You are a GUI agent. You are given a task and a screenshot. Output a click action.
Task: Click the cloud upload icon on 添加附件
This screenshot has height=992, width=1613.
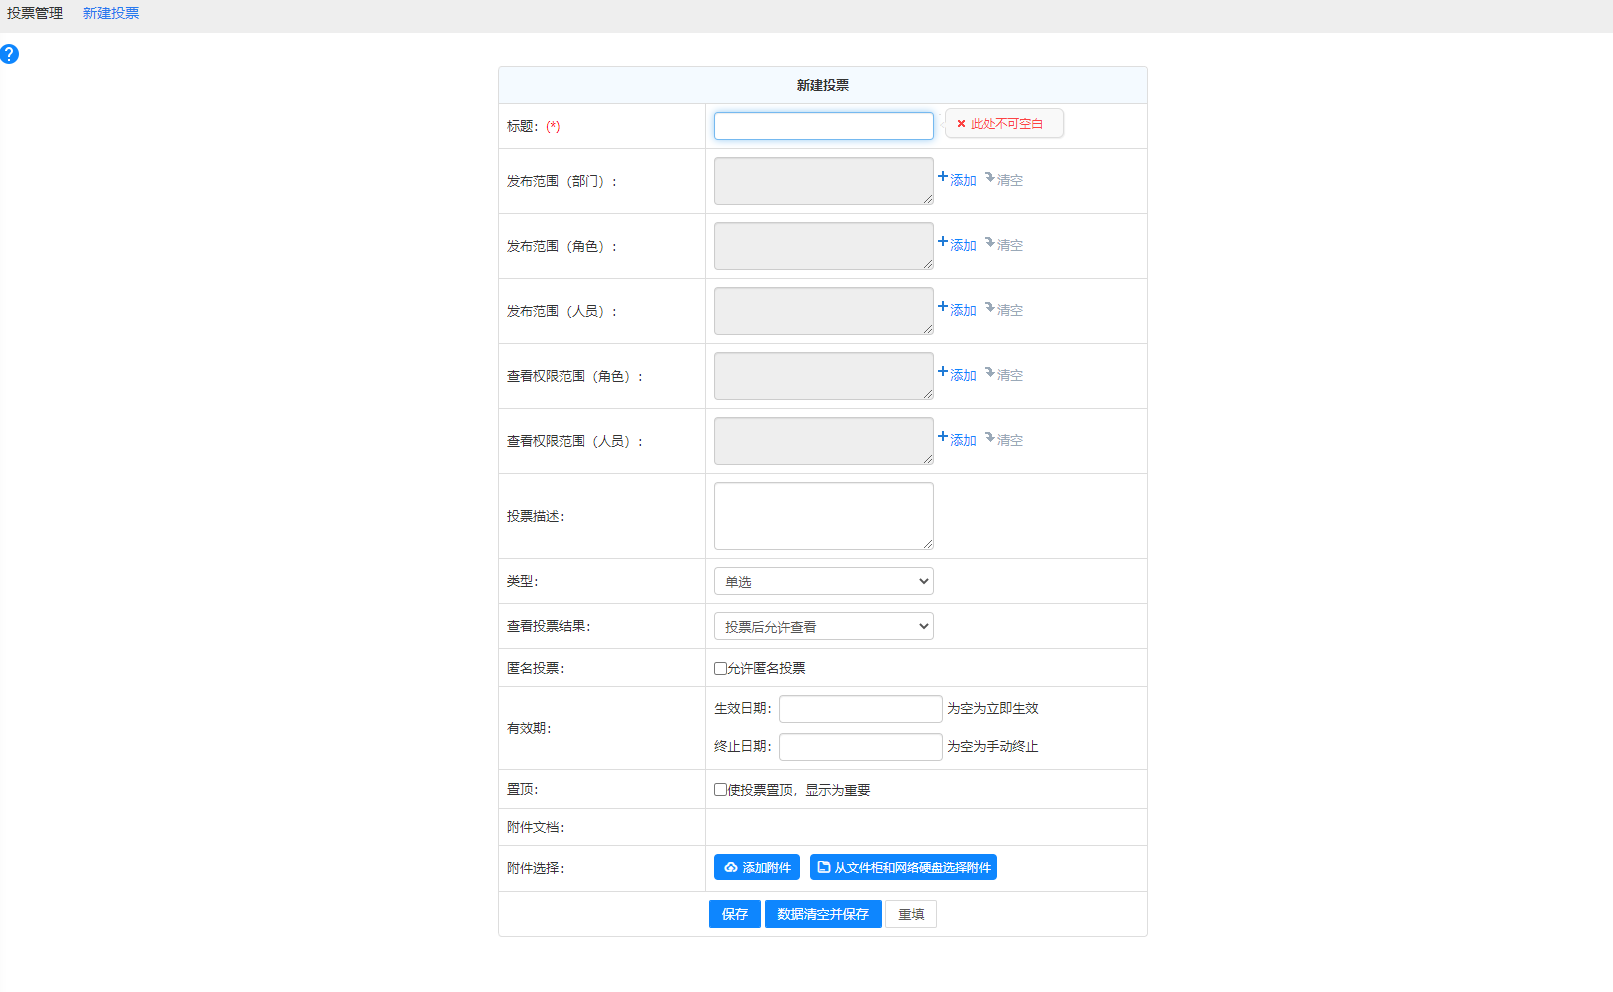pos(731,868)
